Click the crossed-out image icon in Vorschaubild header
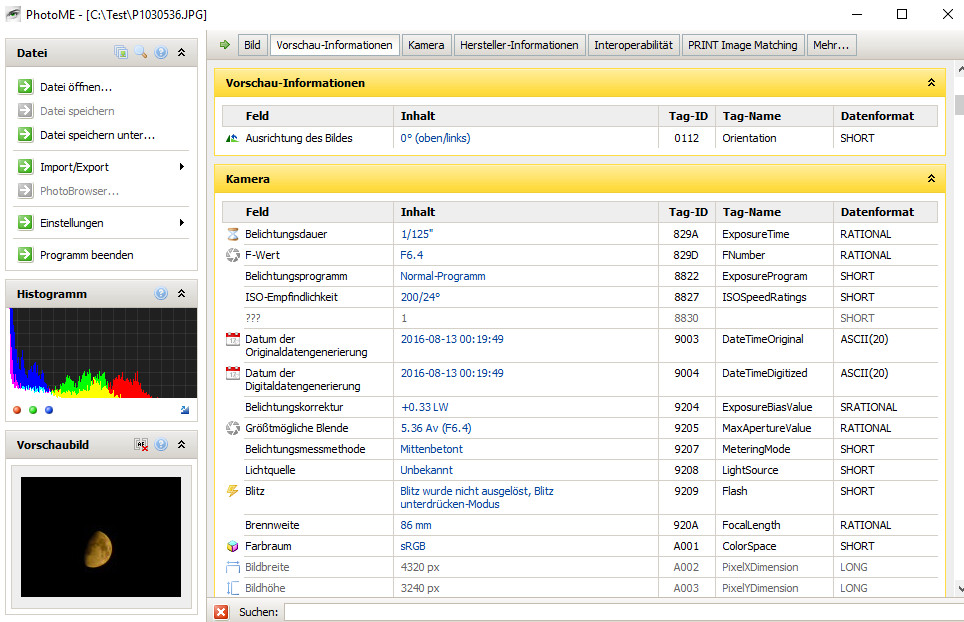964x622 pixels. 141,445
